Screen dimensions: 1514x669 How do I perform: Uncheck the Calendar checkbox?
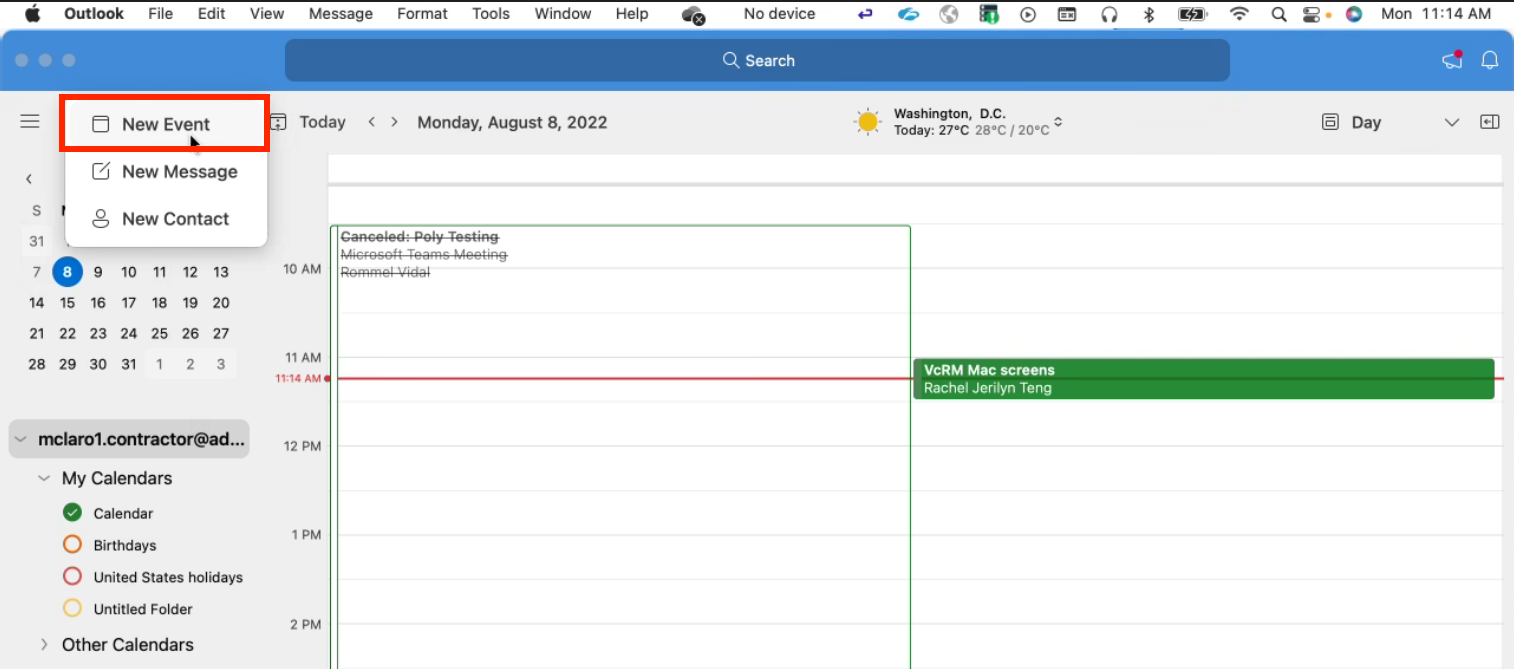72,513
